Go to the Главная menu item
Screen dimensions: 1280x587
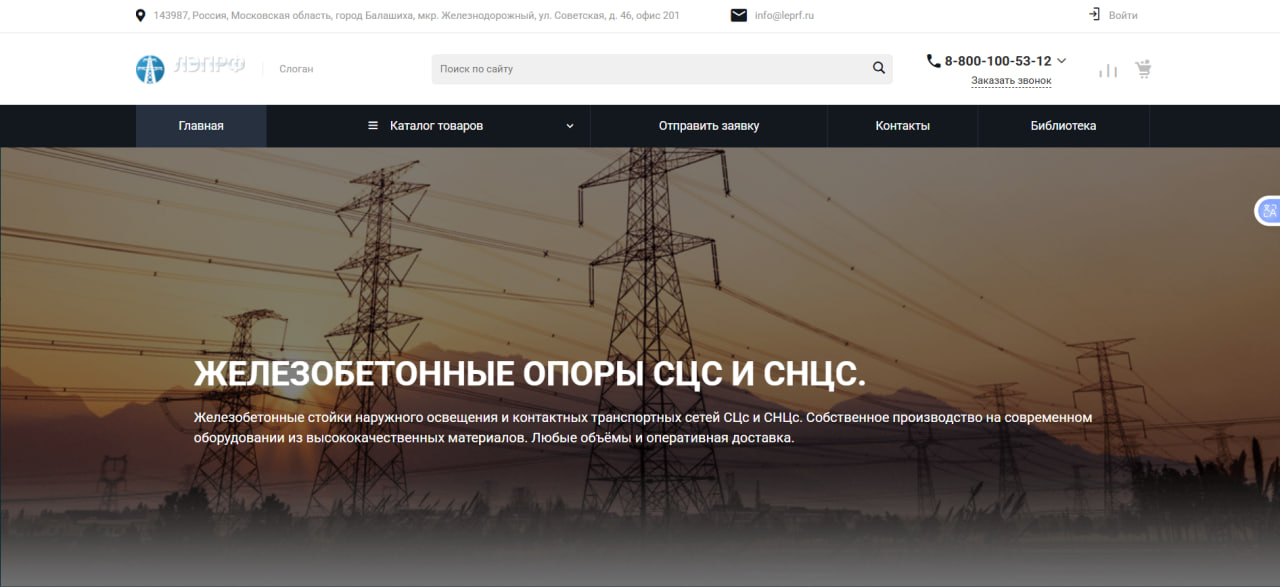pyautogui.click(x=201, y=126)
